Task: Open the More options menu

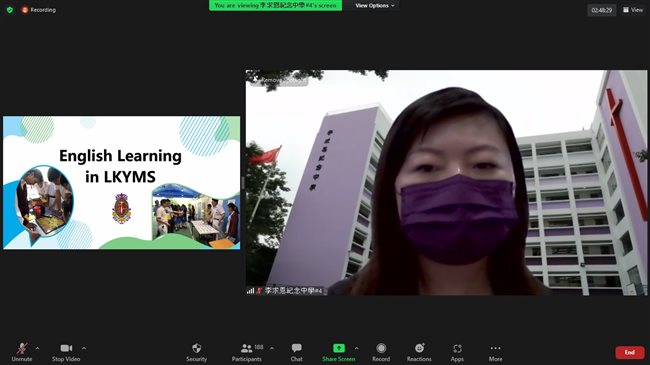Action: [495, 352]
